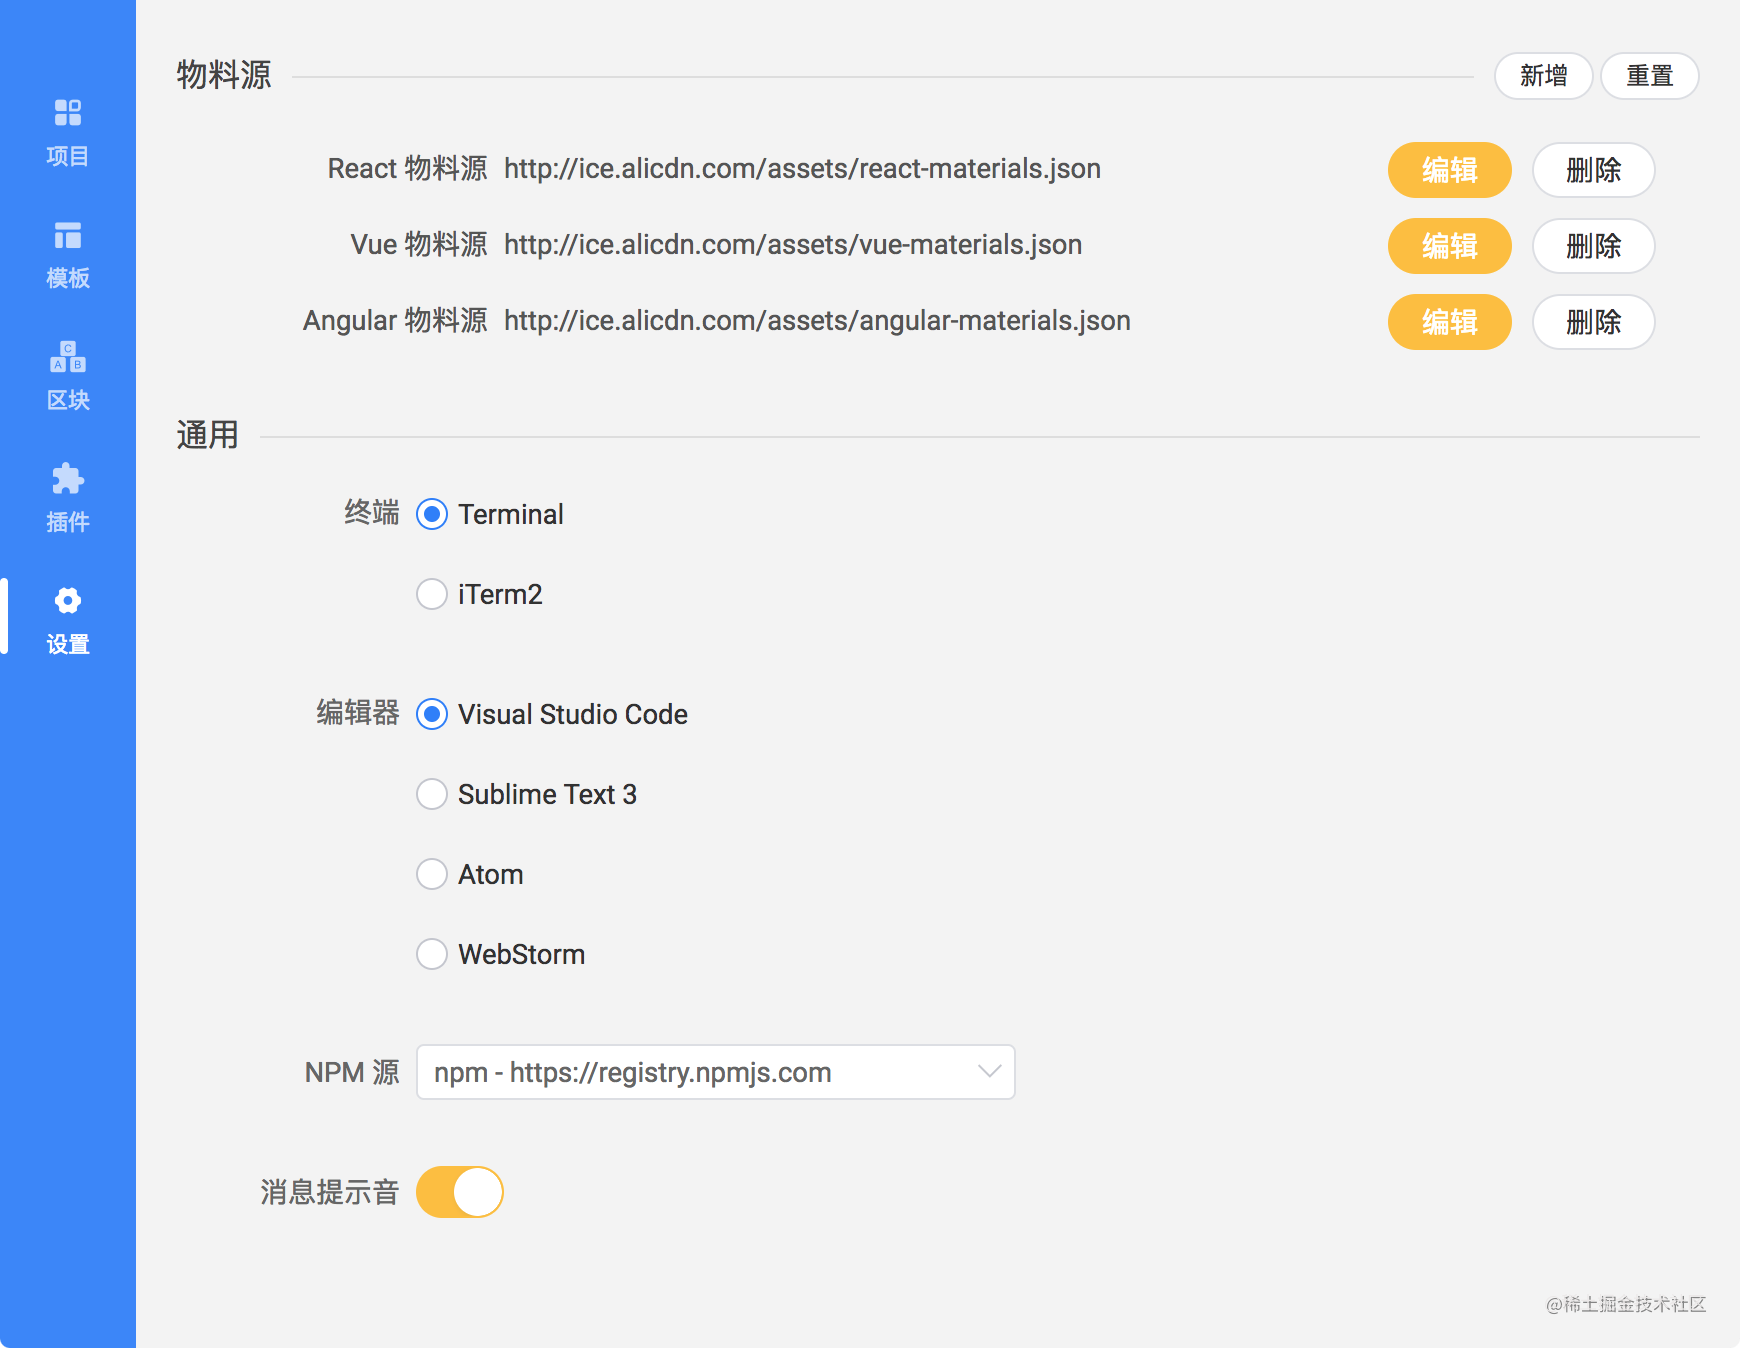1740x1348 pixels.
Task: Edit the Vue 物料源 entry
Action: 1449,246
